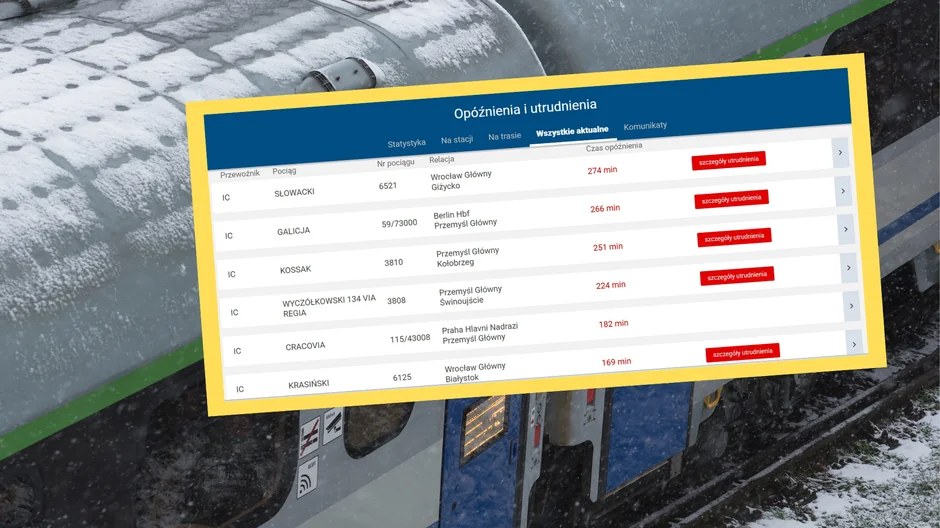The width and height of the screenshot is (940, 528).
Task: Click the Przewoźnik column header
Action: tap(240, 174)
